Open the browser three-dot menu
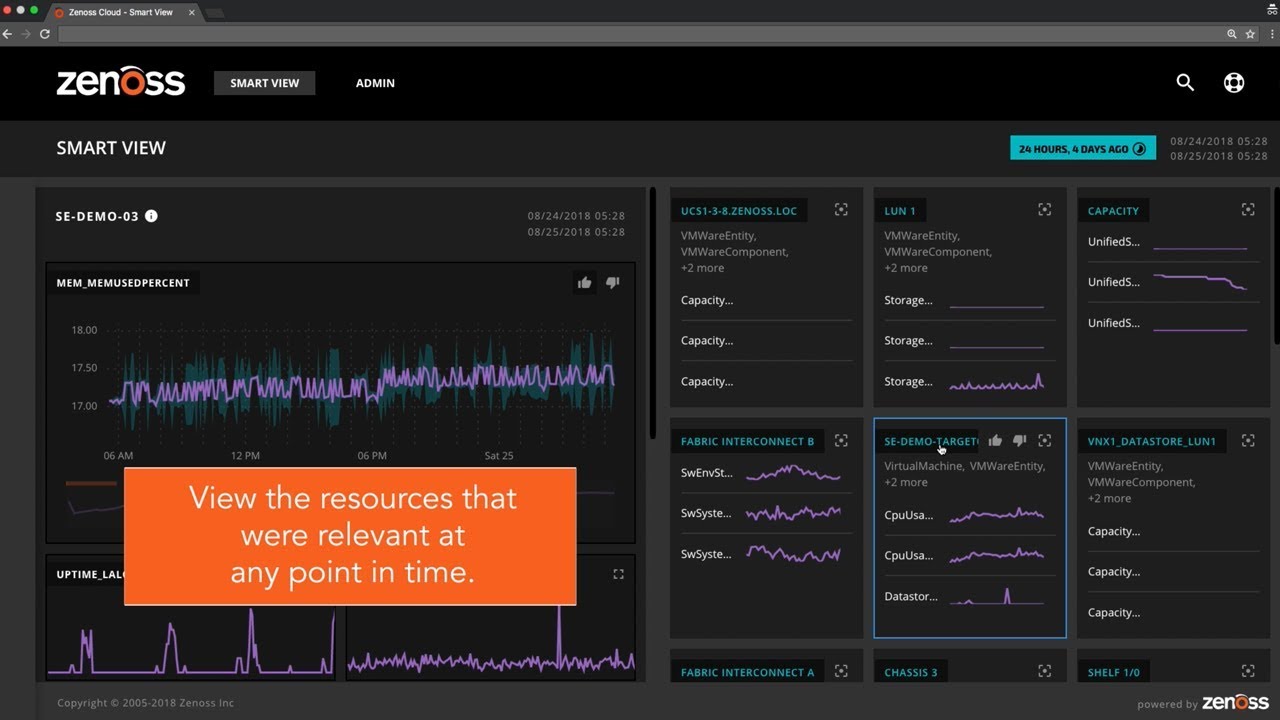This screenshot has width=1280, height=720. 1270,34
